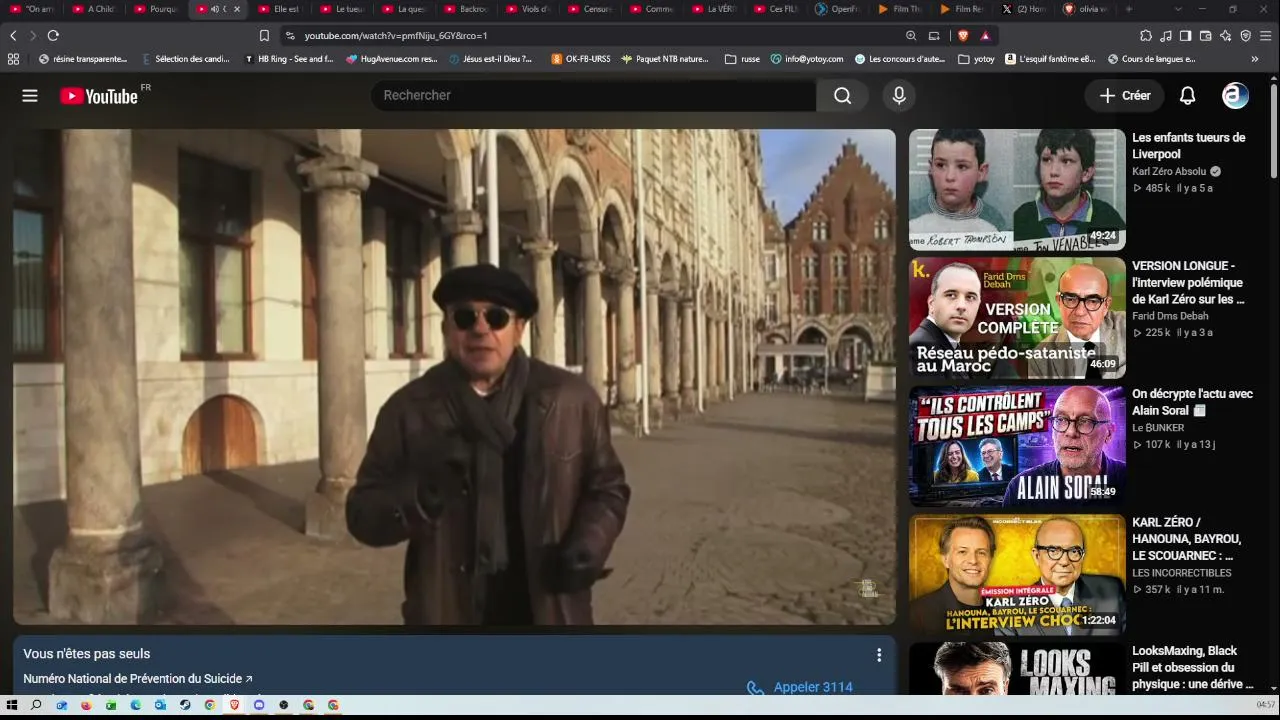Image resolution: width=1280 pixels, height=720 pixels.
Task: Open the Brave Wallet icon
Action: click(x=1205, y=35)
